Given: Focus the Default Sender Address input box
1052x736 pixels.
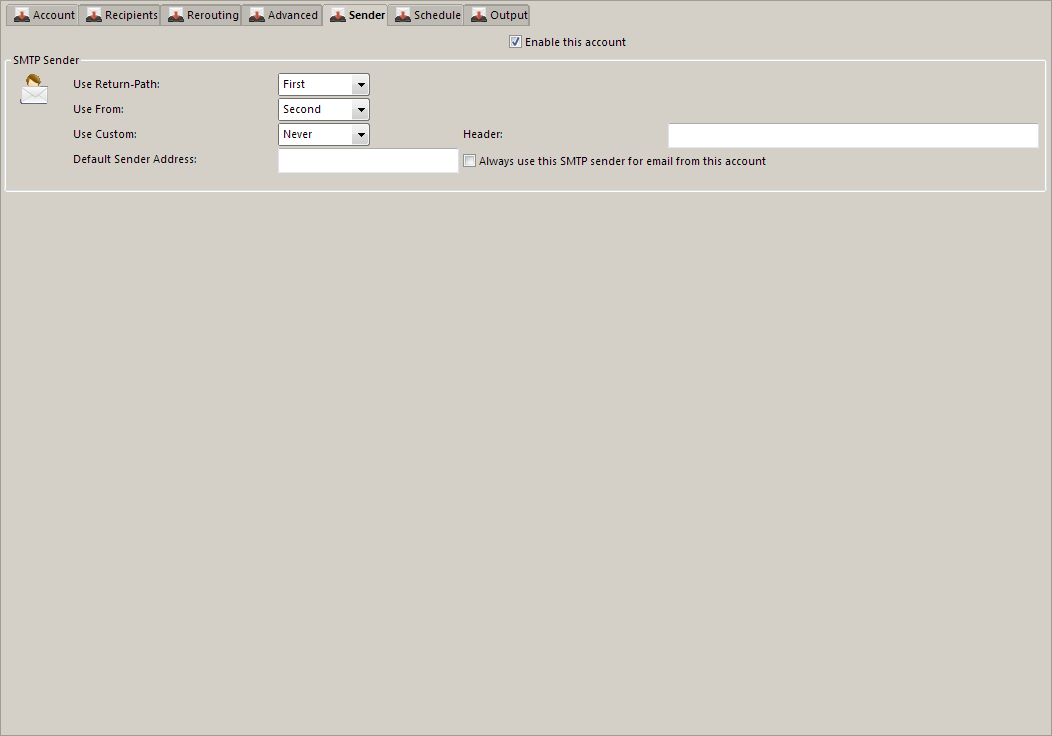Looking at the screenshot, I should (x=367, y=161).
